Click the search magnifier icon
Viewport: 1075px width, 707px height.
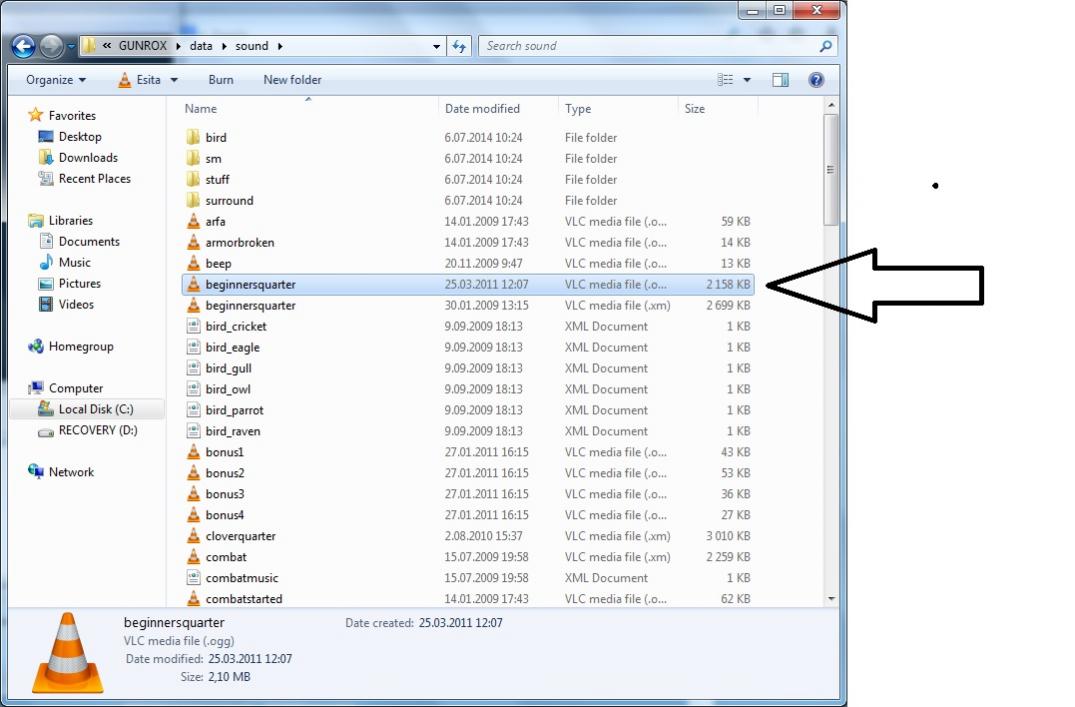point(825,46)
